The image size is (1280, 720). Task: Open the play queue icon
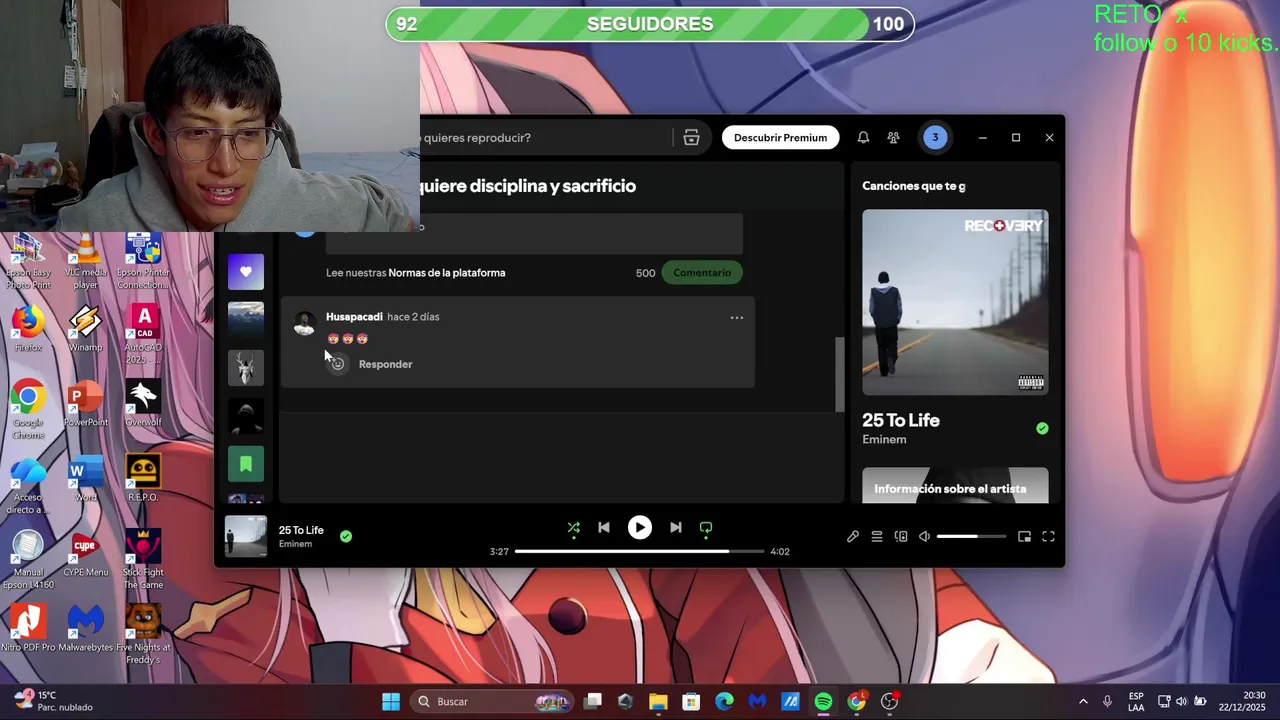(877, 537)
